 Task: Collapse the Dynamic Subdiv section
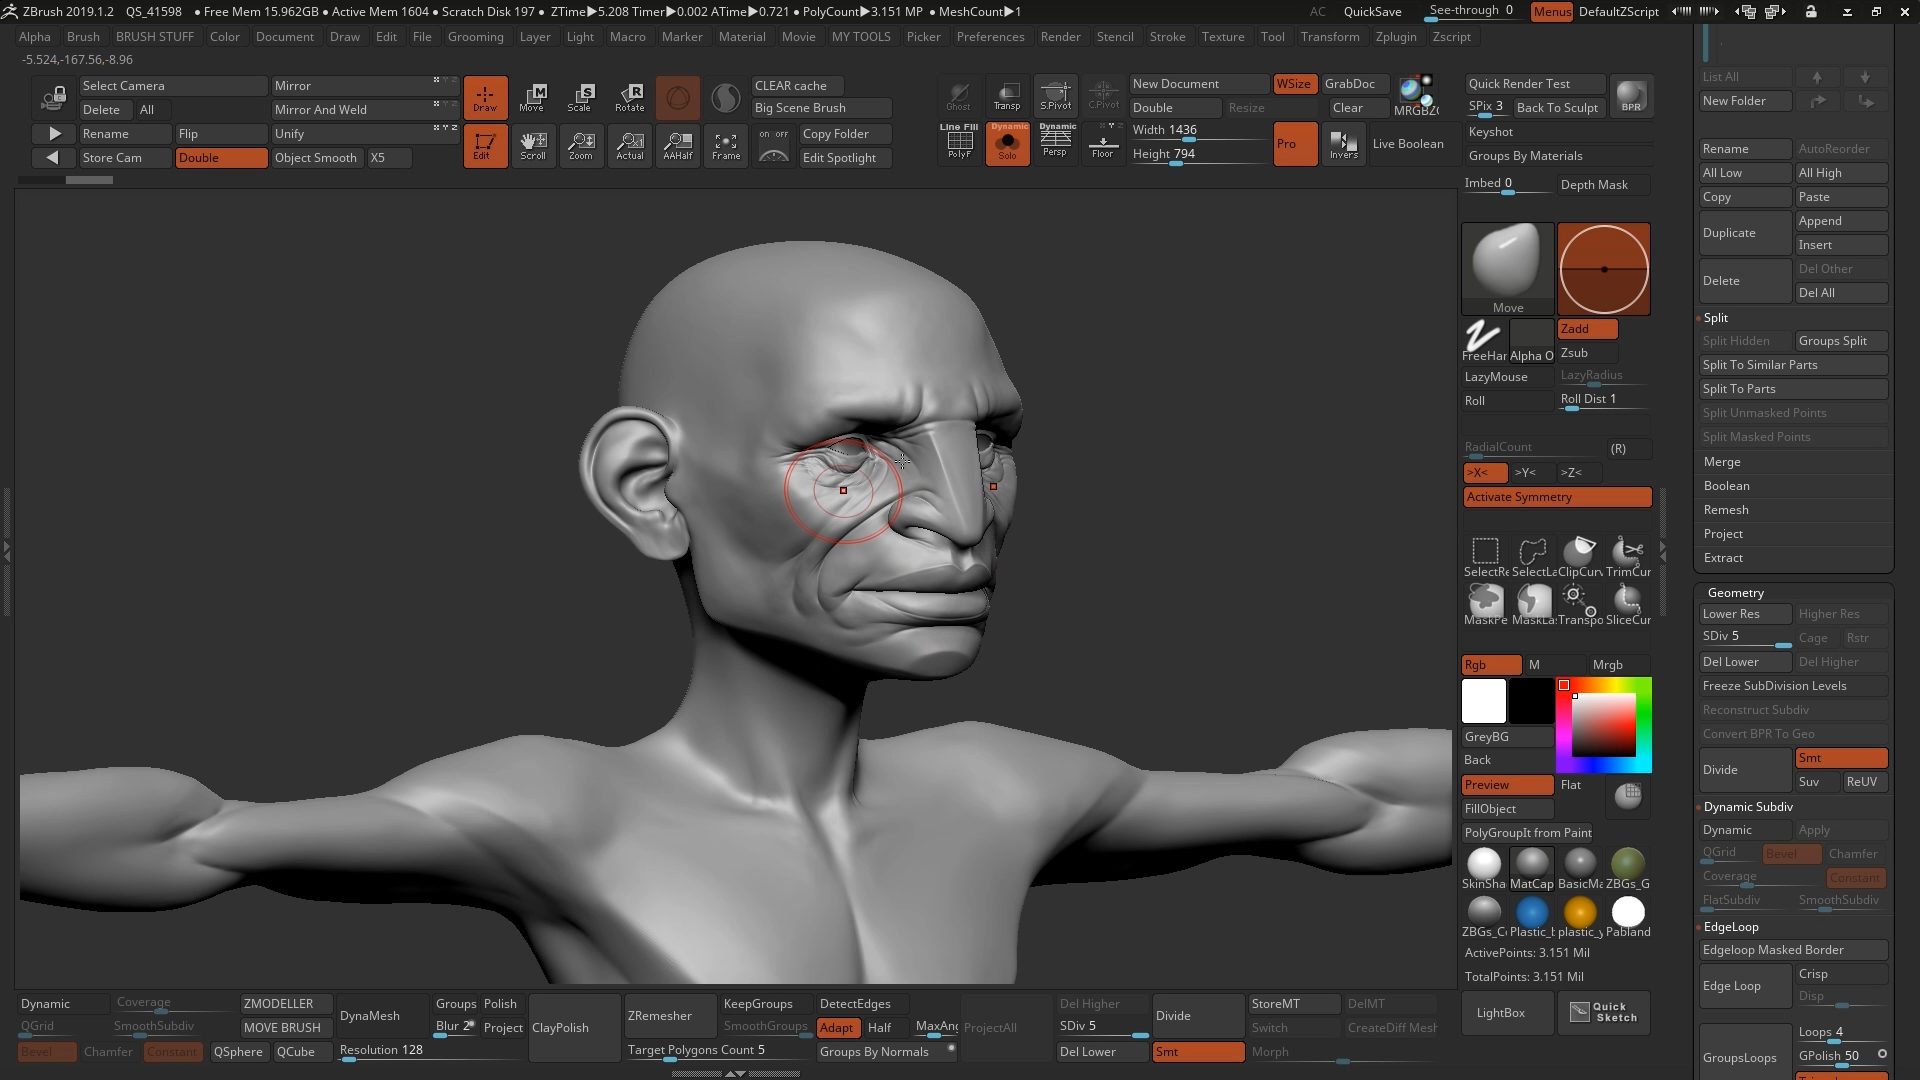click(x=1748, y=807)
